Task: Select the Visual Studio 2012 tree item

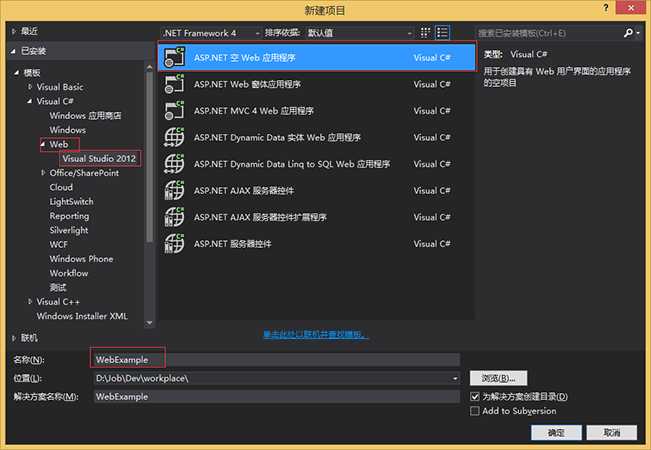Action: pyautogui.click(x=99, y=159)
